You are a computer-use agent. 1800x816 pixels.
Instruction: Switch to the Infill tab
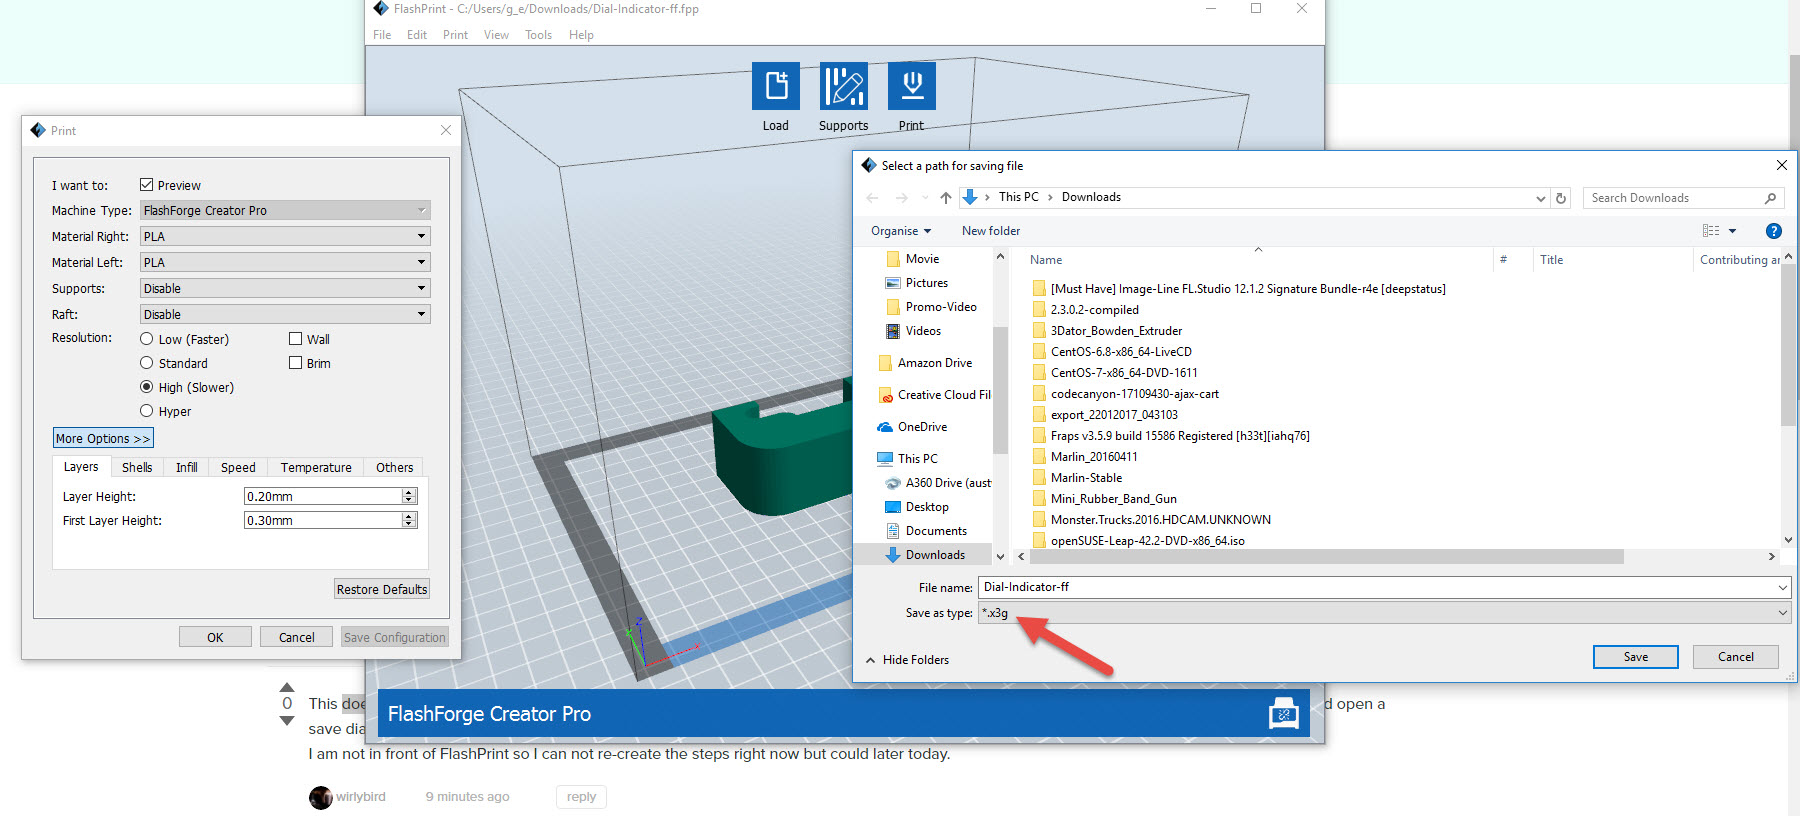tap(186, 467)
